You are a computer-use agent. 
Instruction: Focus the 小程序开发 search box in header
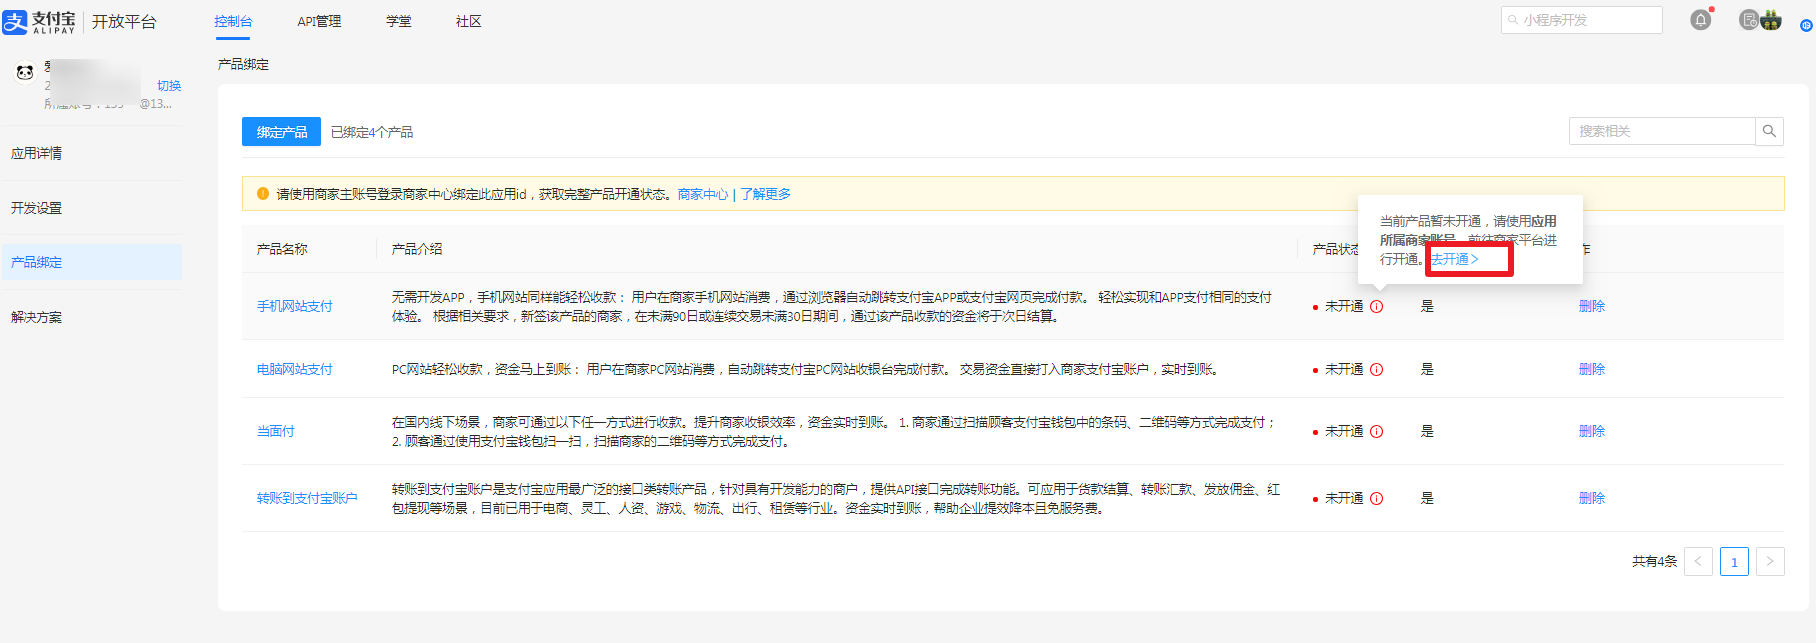tap(1582, 20)
